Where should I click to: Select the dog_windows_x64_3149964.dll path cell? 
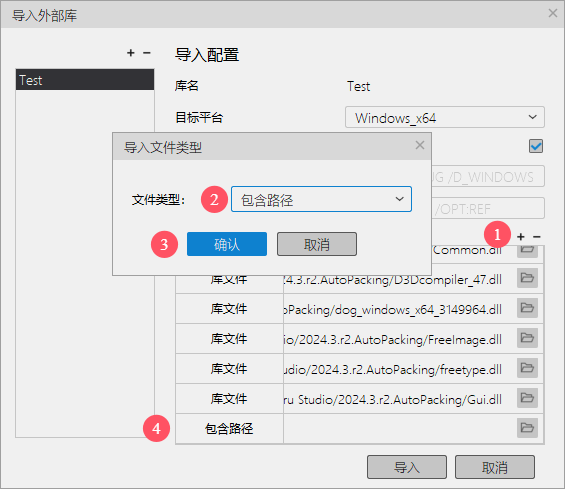pyautogui.click(x=400, y=308)
